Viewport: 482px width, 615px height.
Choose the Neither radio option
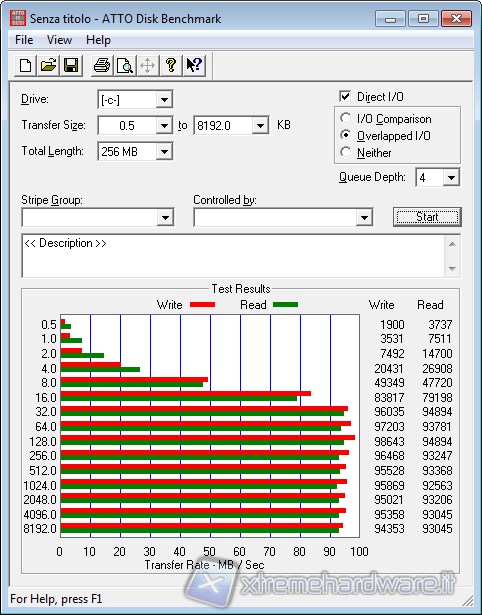pos(346,152)
